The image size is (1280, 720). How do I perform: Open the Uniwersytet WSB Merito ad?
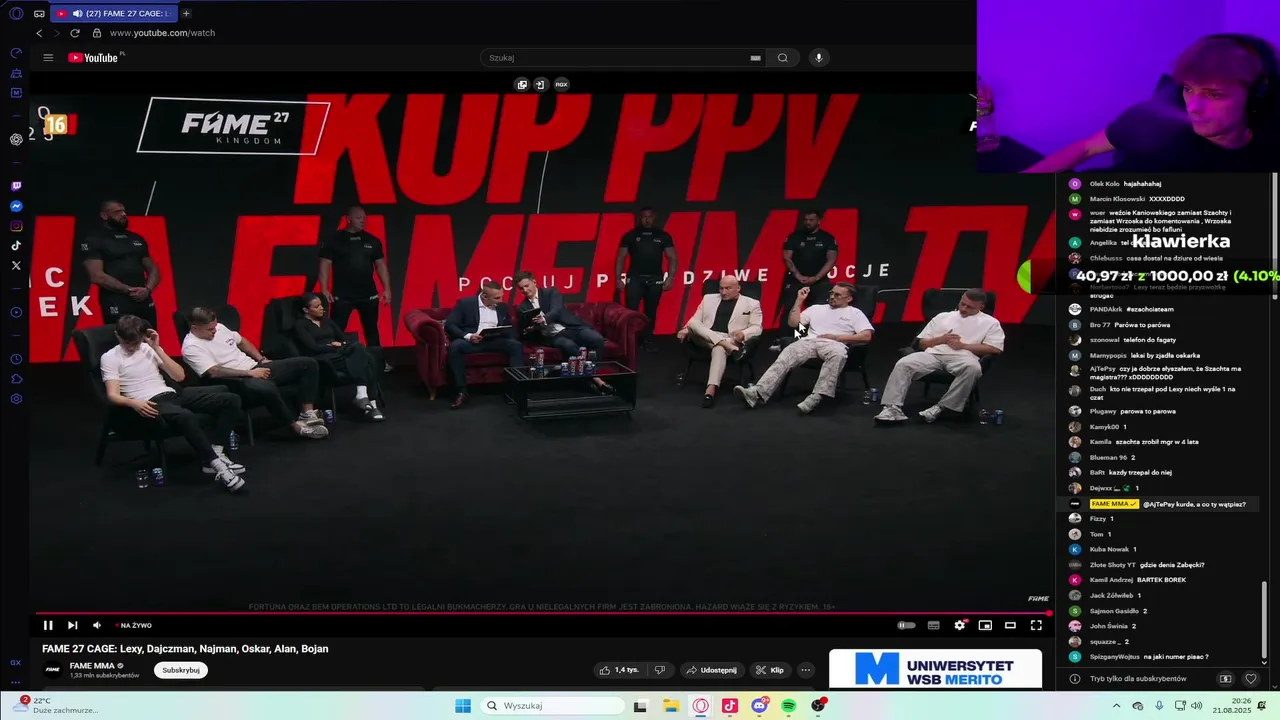[x=935, y=669]
